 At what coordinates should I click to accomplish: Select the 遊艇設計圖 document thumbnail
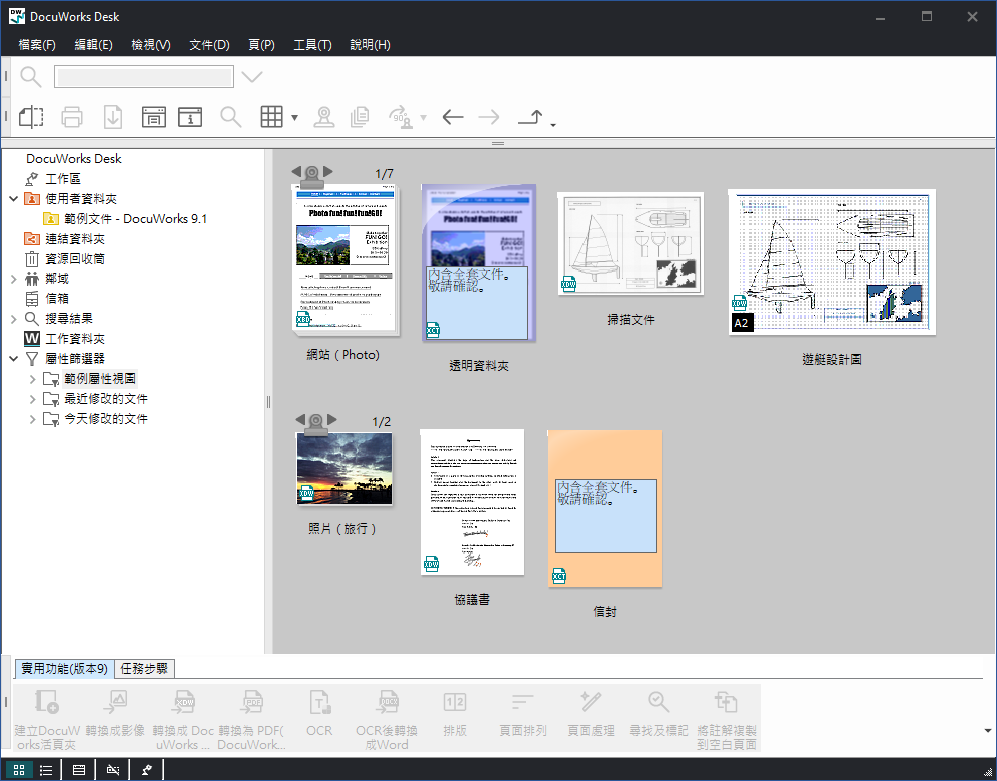832,261
